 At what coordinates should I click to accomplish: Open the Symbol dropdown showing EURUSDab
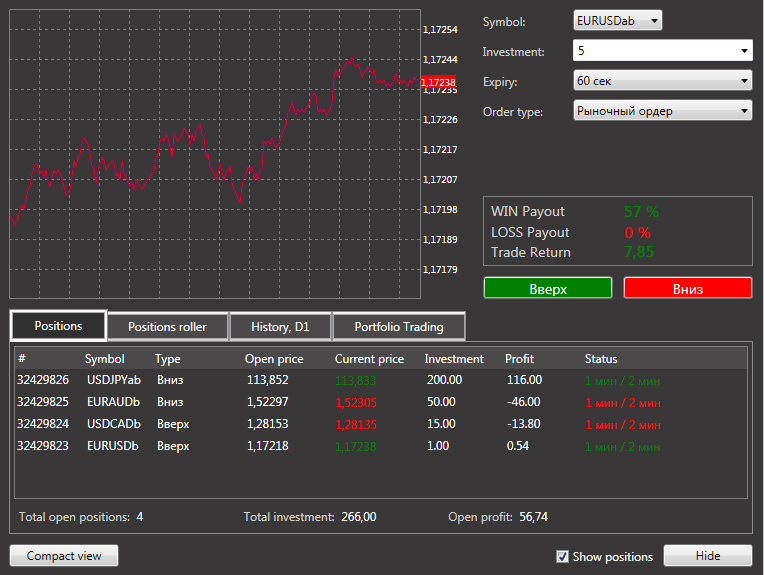(x=617, y=20)
